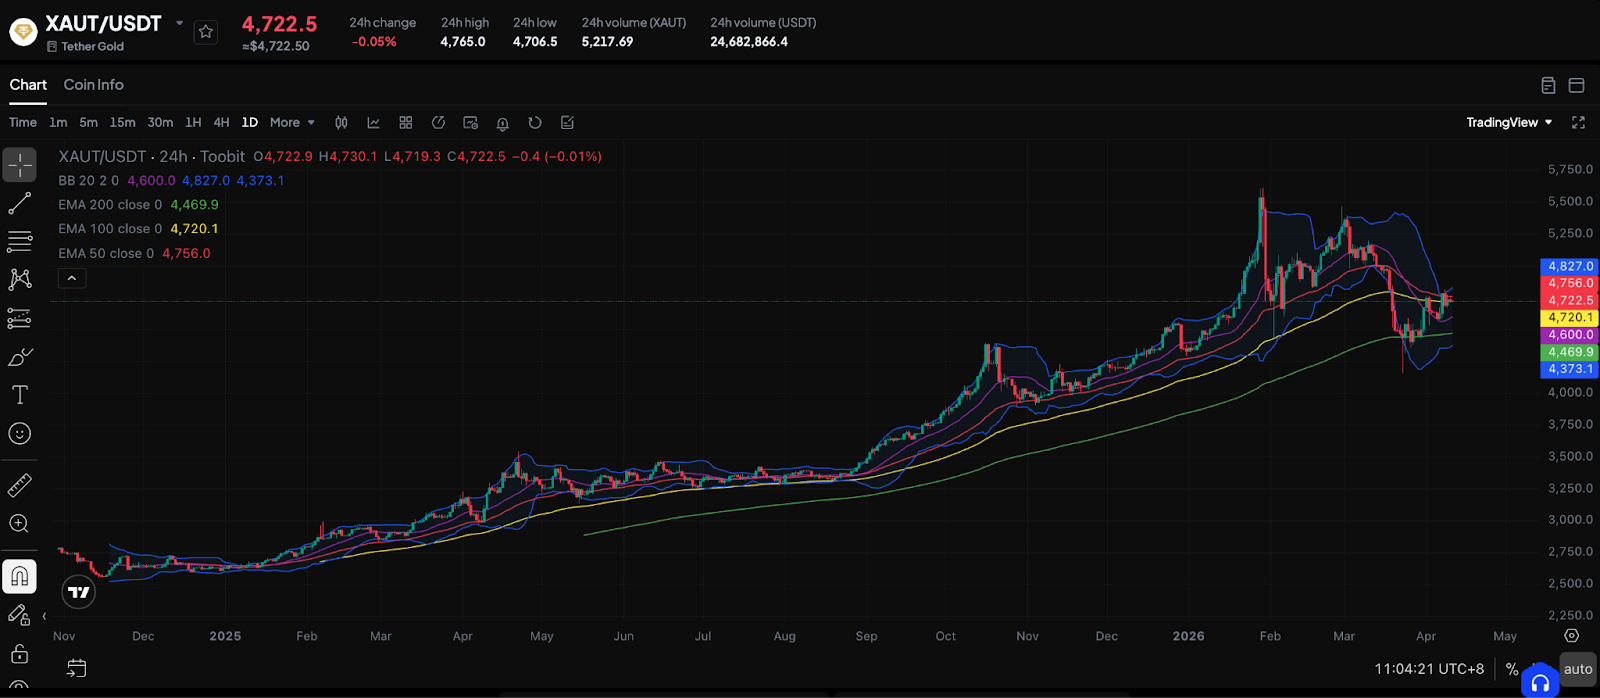Open the headset support button

(1540, 683)
